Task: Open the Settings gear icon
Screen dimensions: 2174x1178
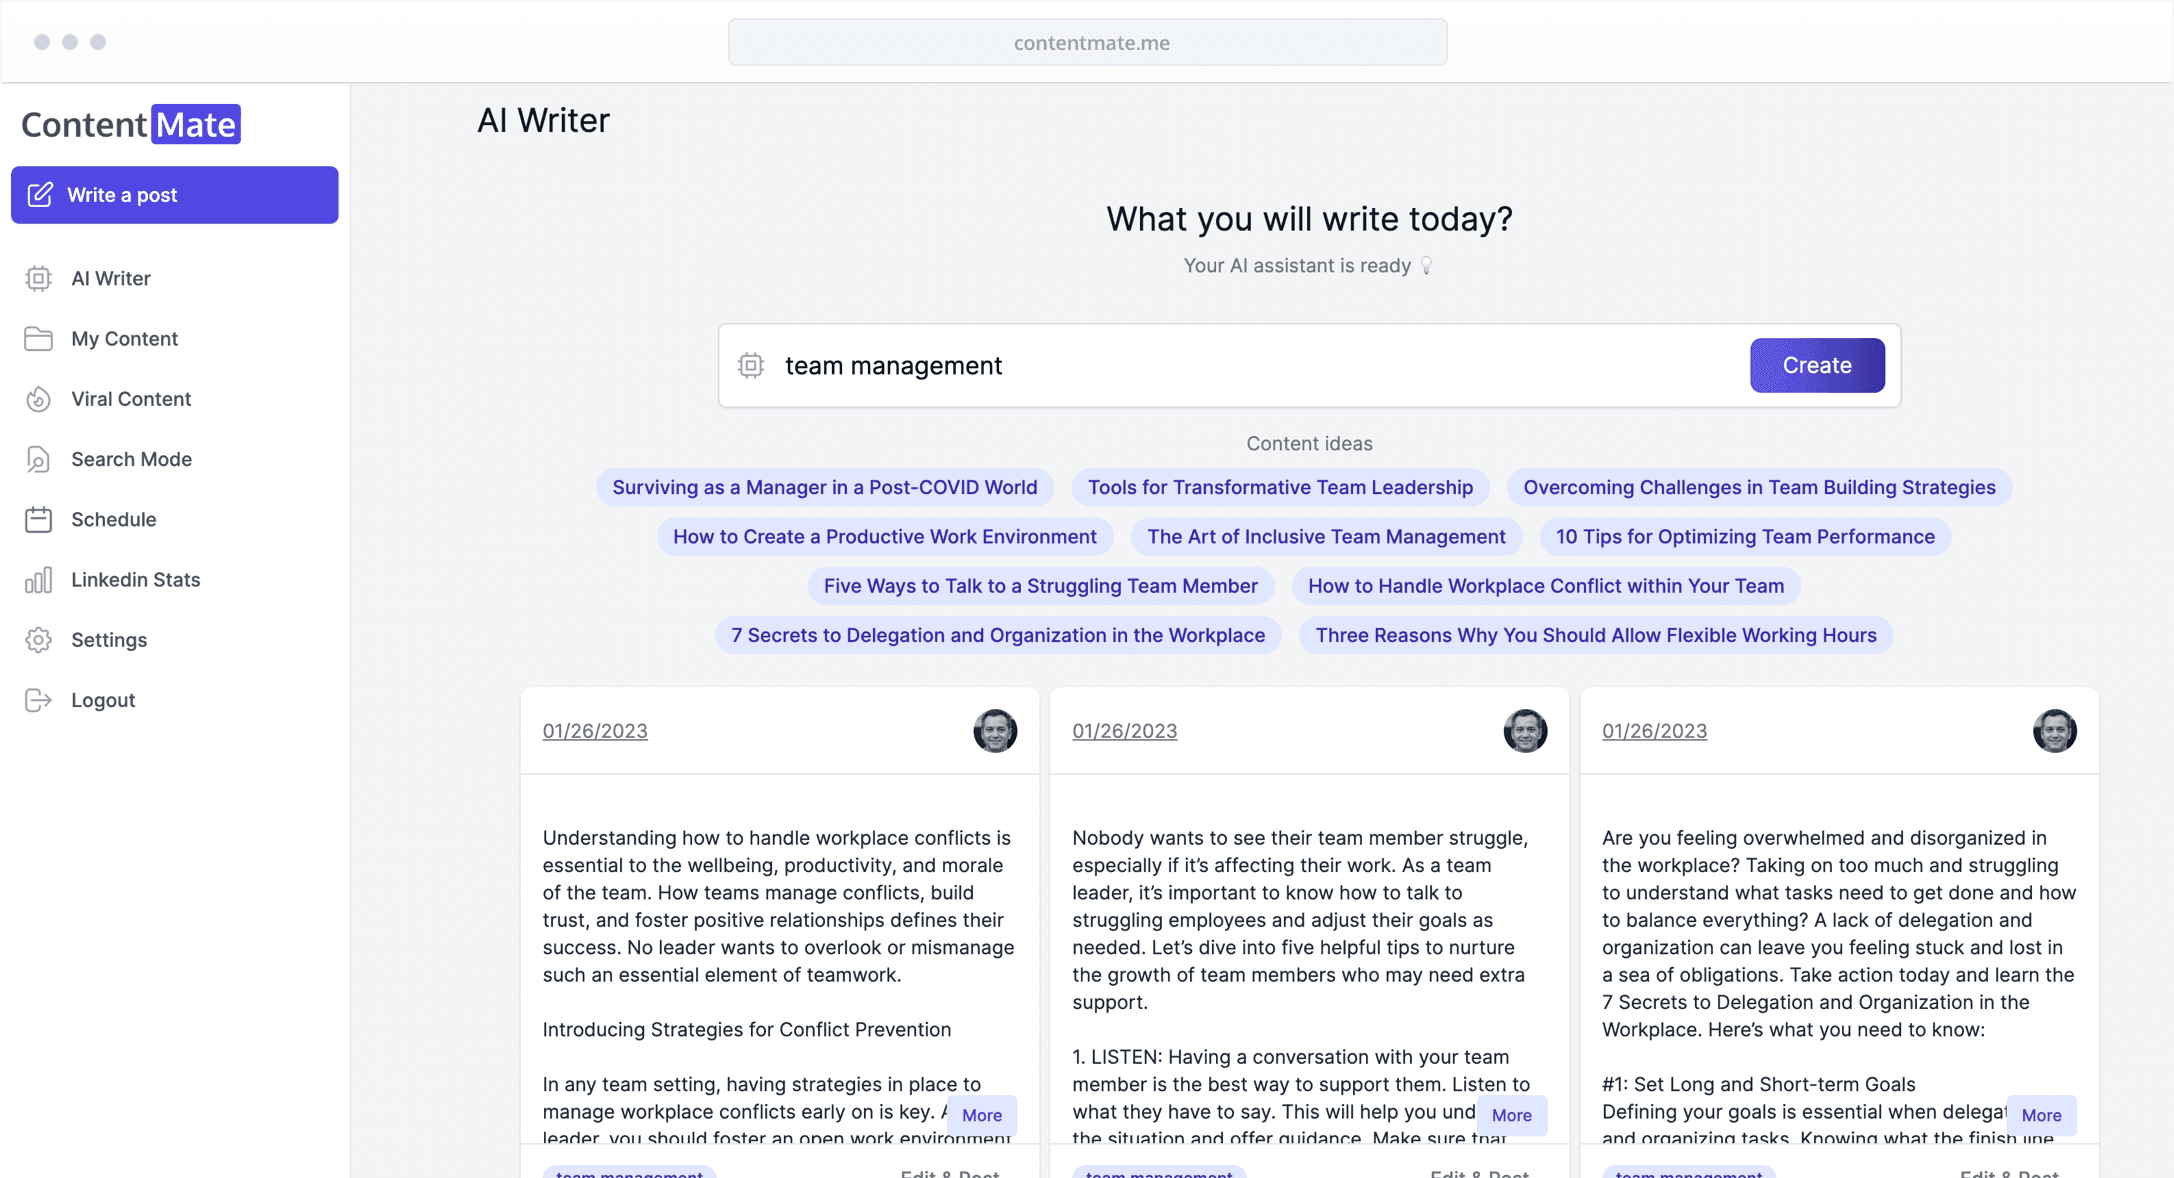Action: tap(38, 640)
